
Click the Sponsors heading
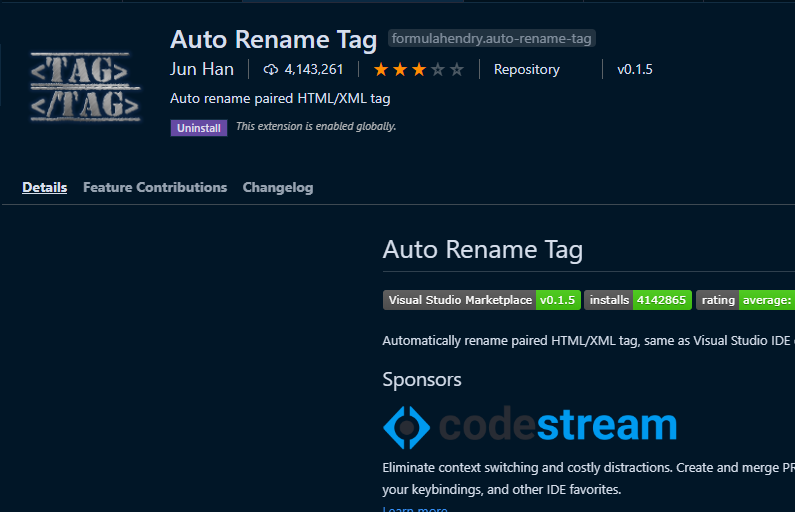[422, 380]
